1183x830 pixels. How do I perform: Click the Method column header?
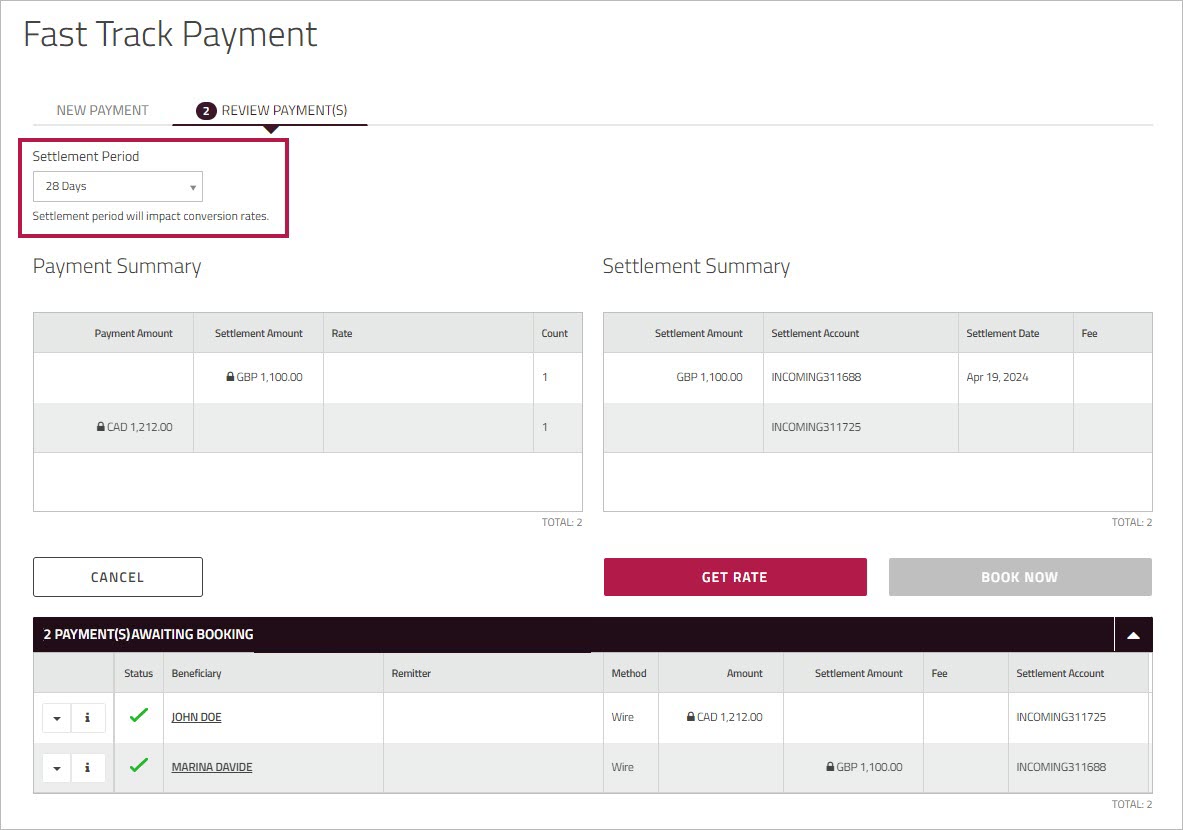point(629,673)
